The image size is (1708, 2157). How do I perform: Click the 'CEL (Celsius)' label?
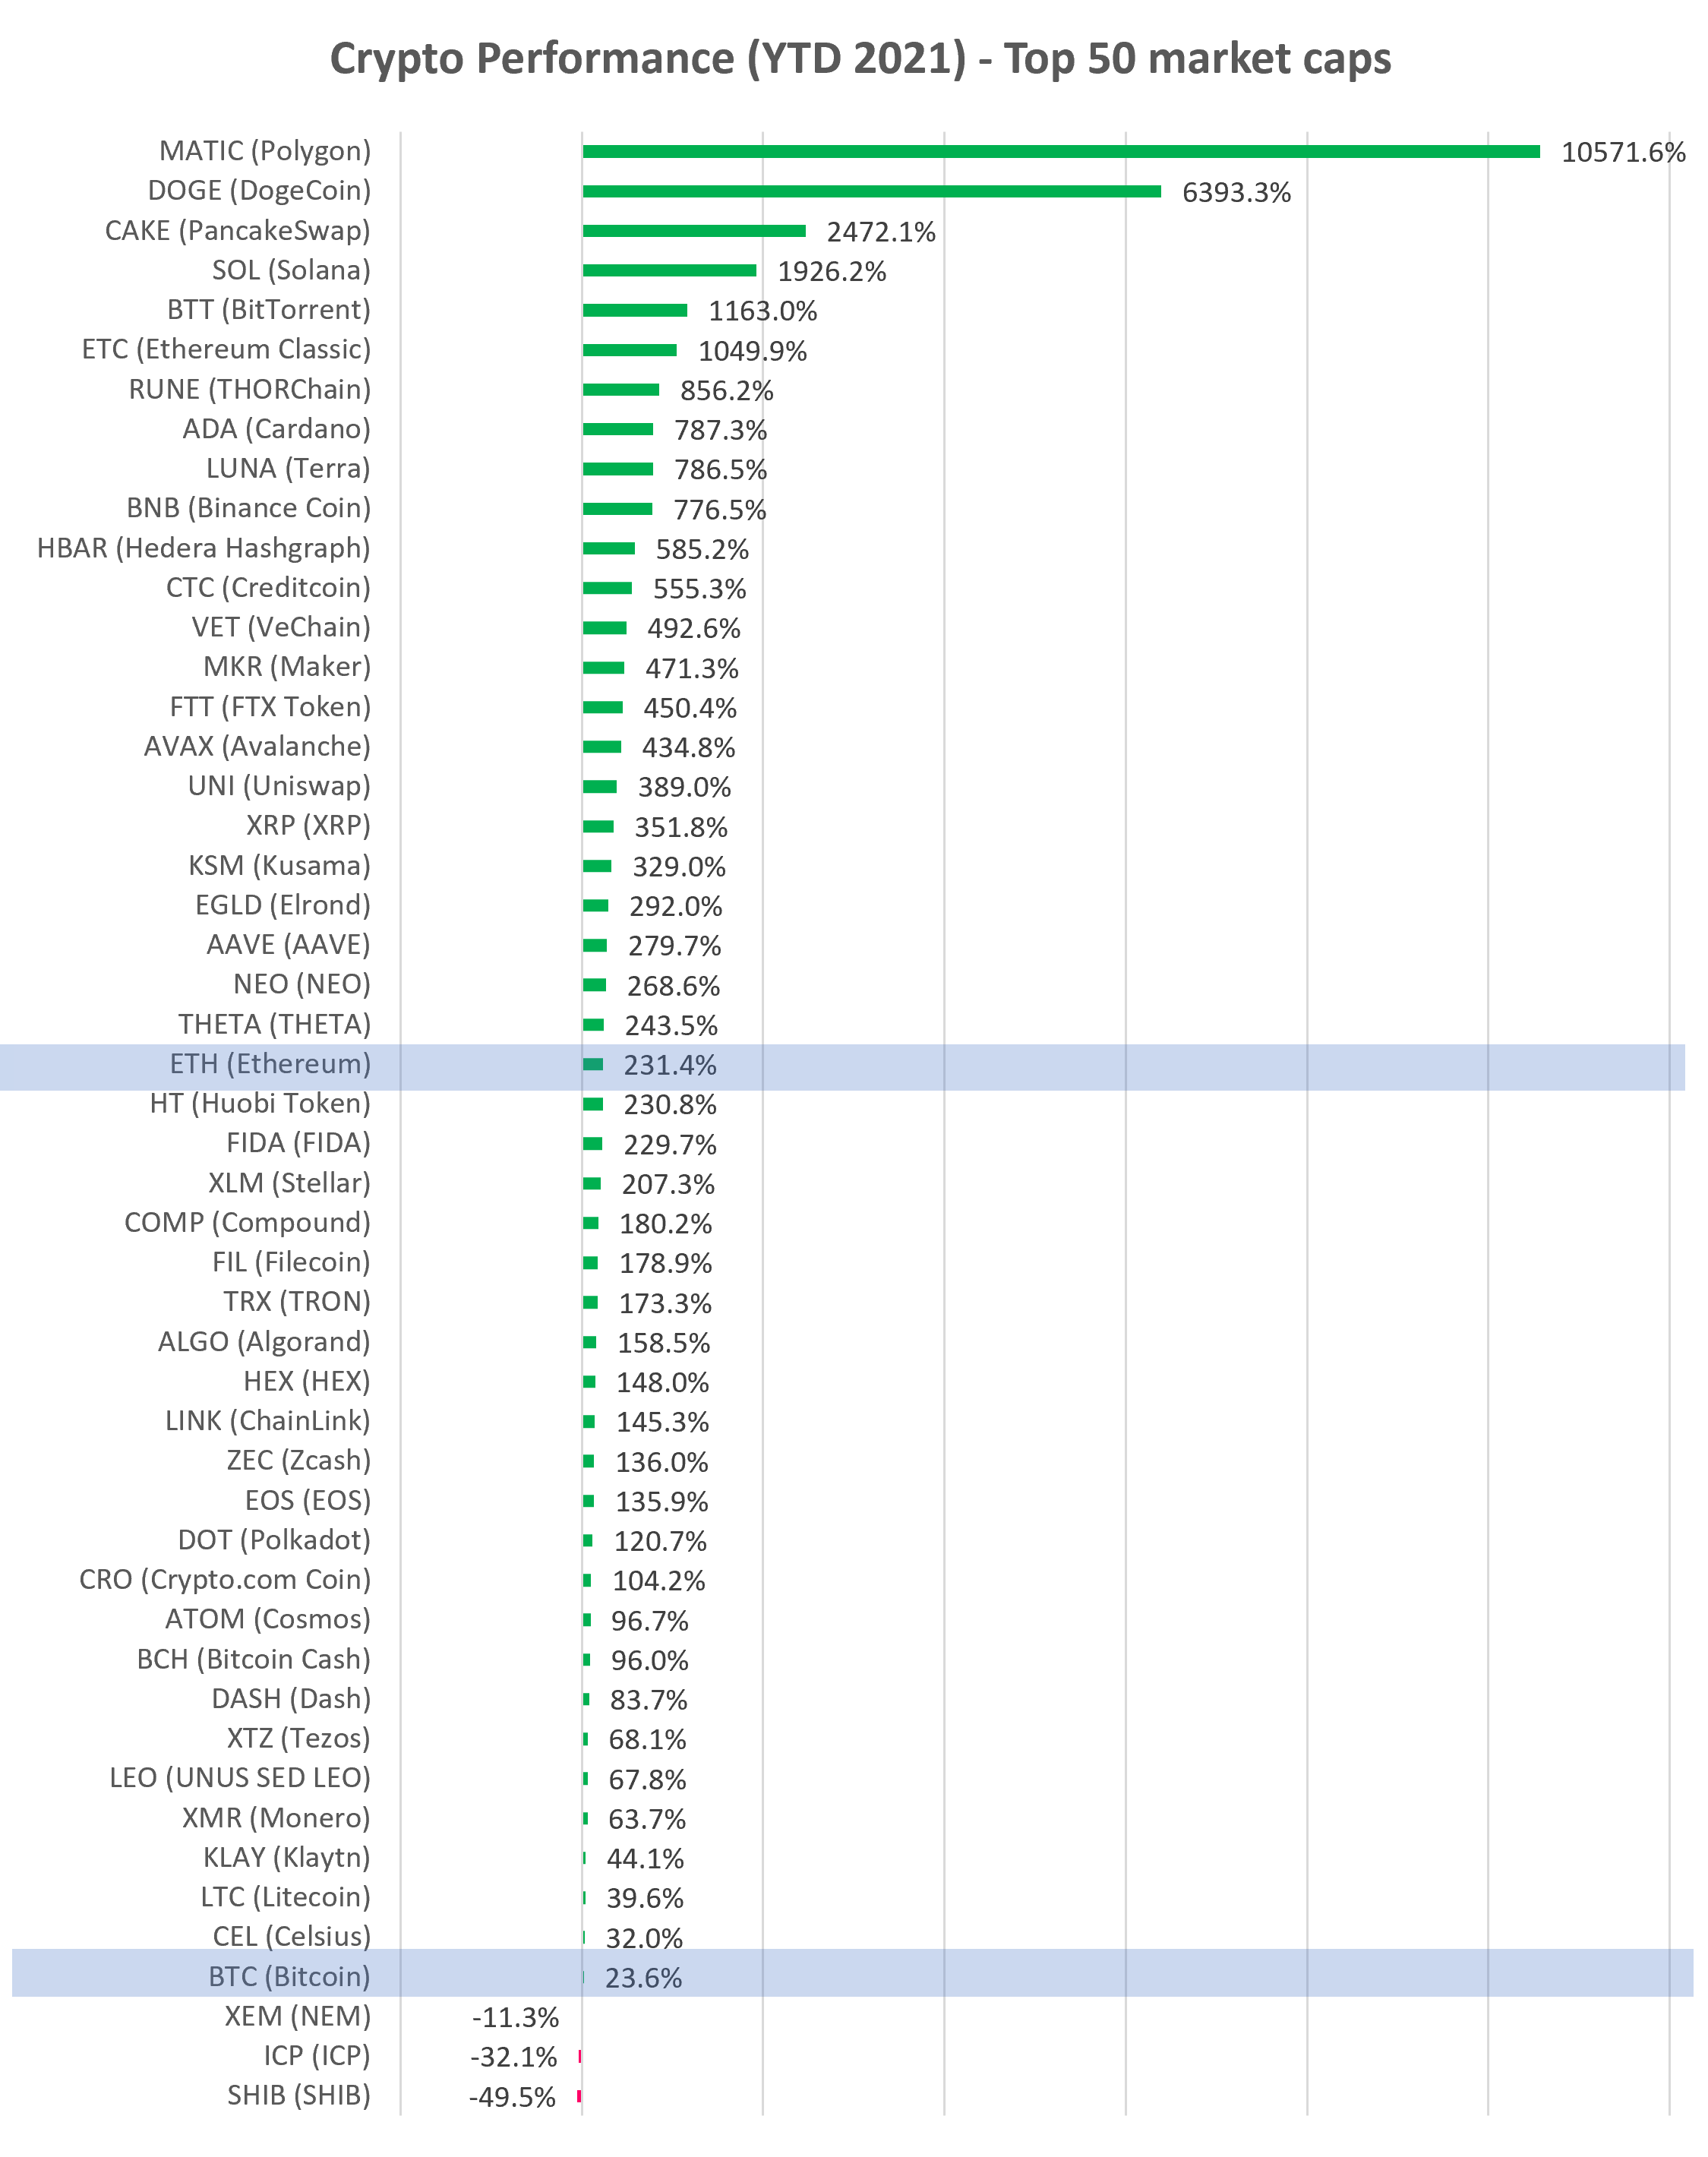click(292, 1936)
